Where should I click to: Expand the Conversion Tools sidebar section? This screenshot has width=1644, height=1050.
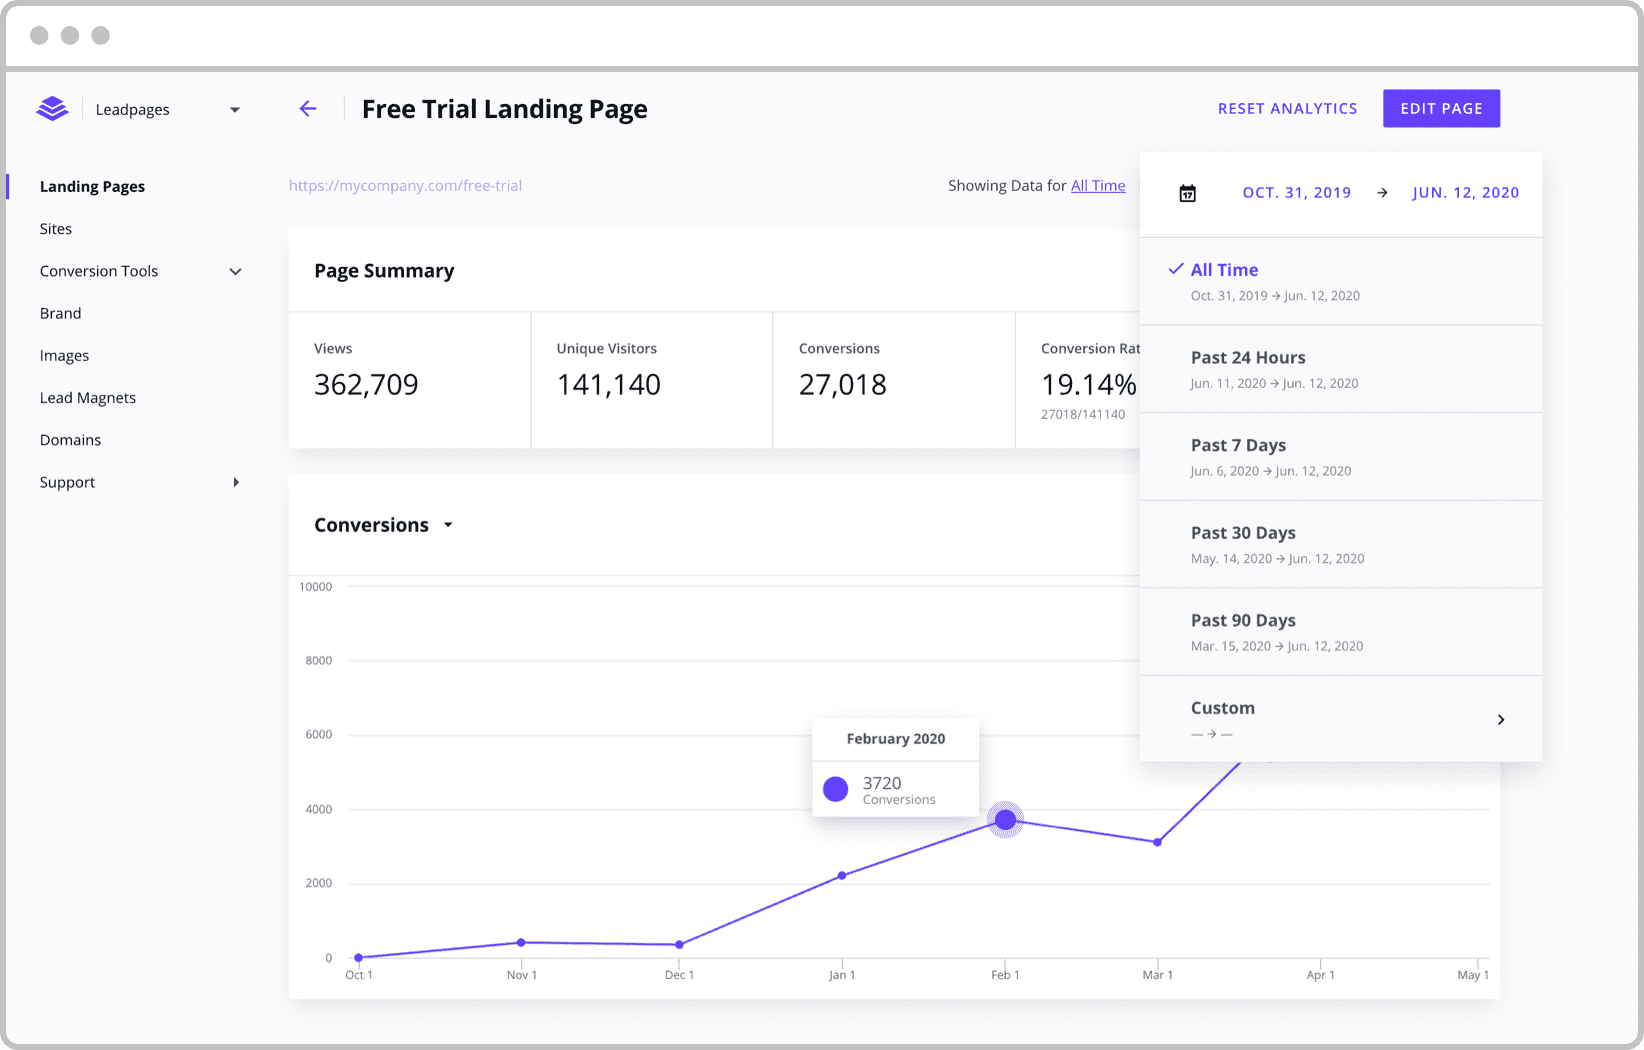(235, 271)
